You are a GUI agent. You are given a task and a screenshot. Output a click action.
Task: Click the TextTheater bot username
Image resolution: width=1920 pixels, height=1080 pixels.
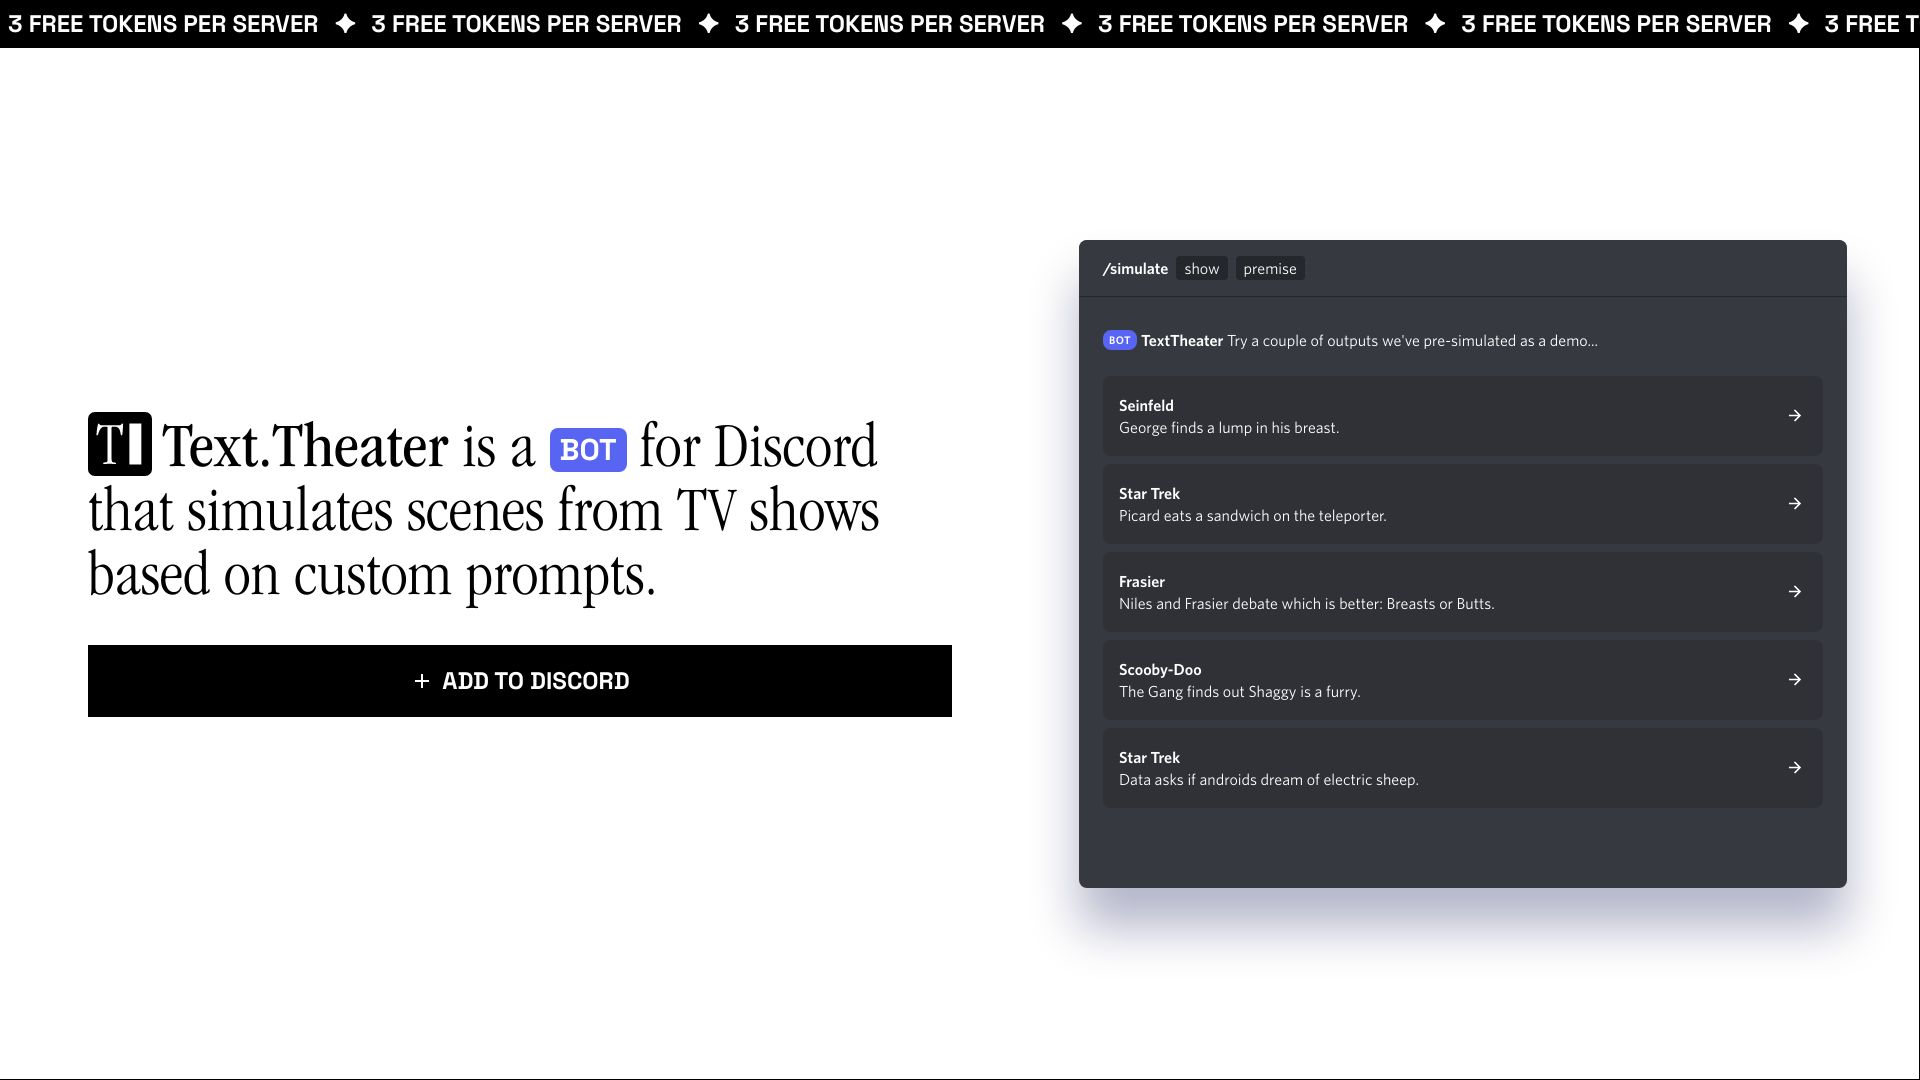click(1182, 340)
